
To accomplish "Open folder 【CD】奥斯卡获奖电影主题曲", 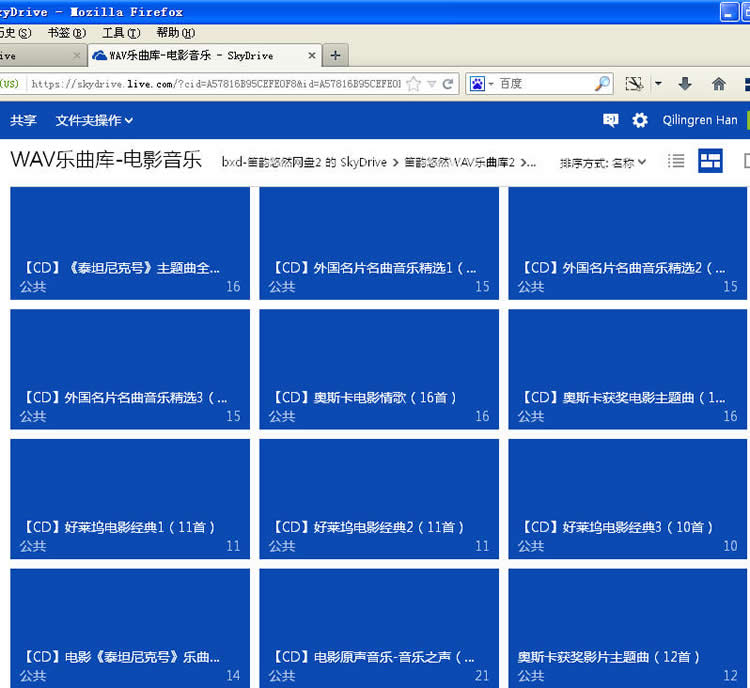I will (x=628, y=369).
